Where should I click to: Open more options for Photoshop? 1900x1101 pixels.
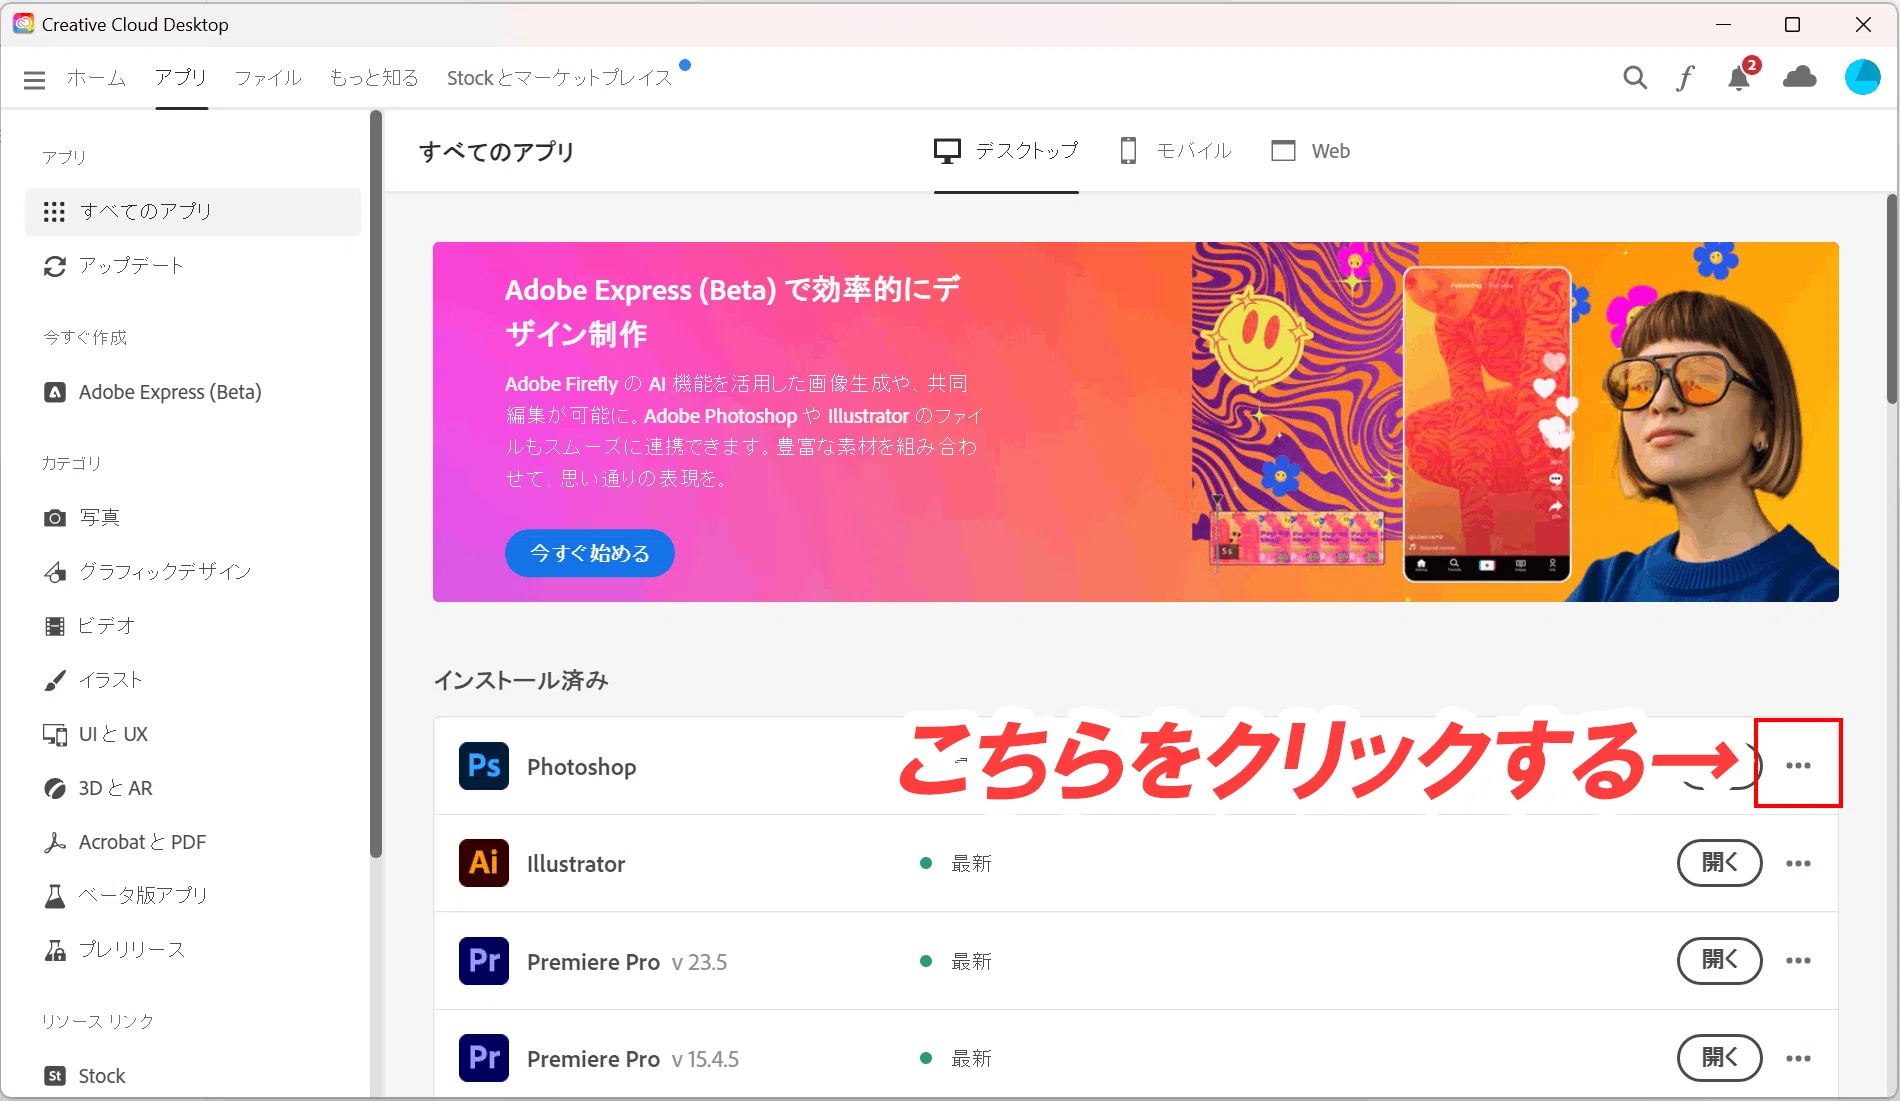pos(1798,766)
